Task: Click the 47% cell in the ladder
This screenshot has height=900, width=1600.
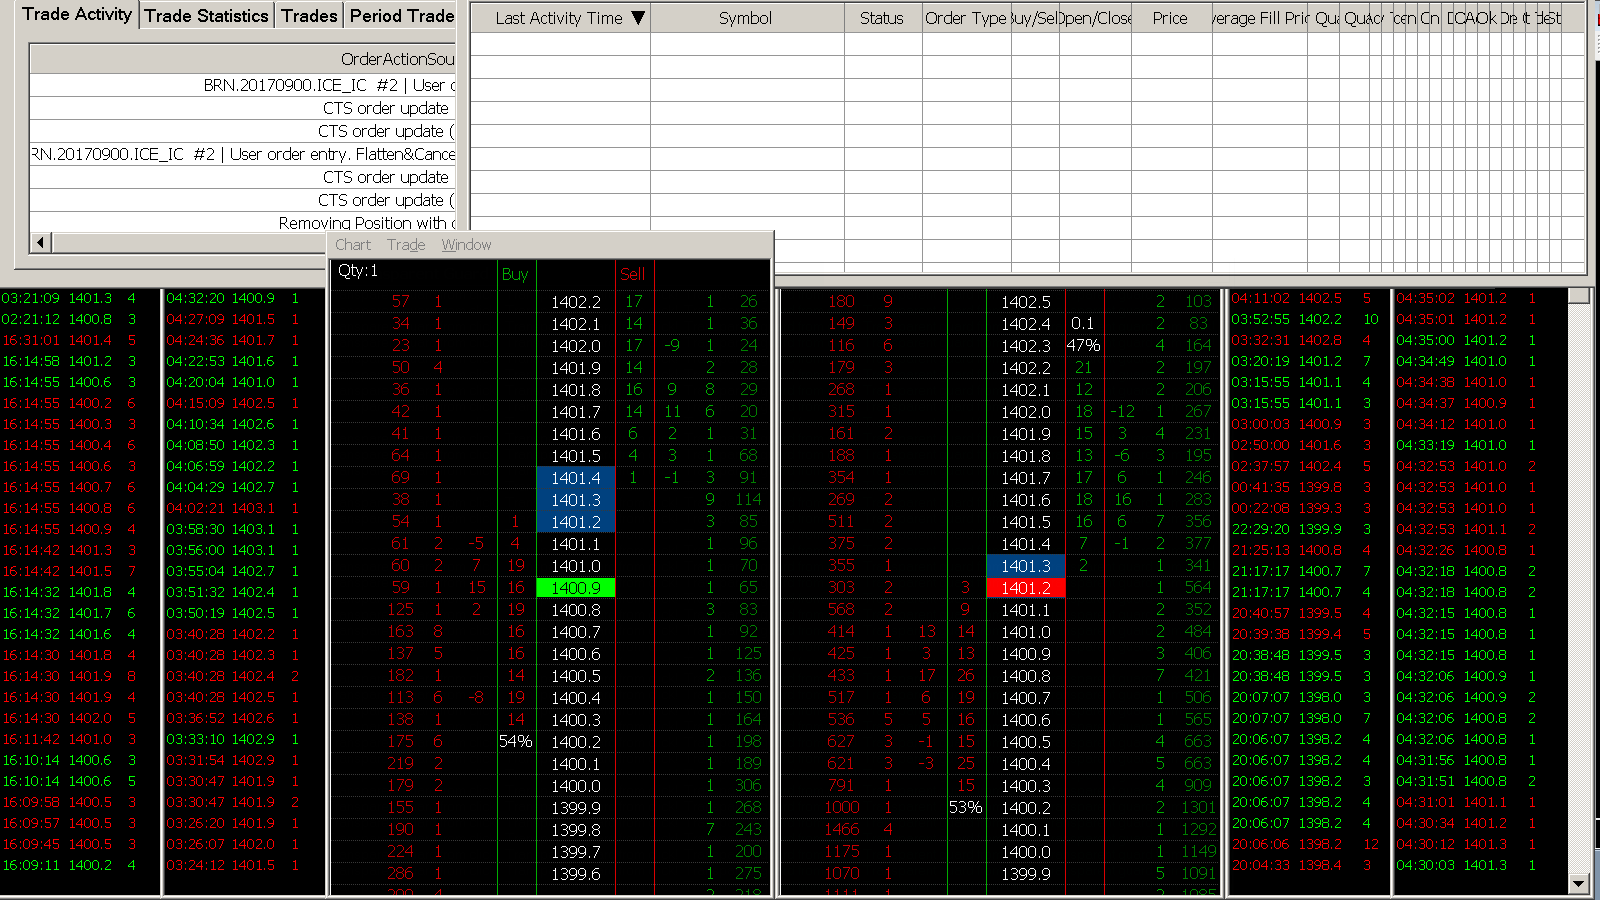Action: click(x=1084, y=346)
